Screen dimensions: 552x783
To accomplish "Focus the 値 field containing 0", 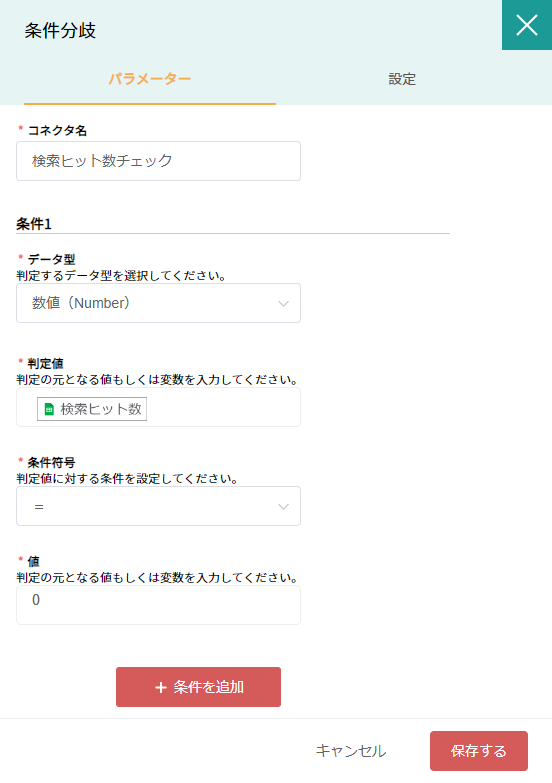I will point(158,605).
